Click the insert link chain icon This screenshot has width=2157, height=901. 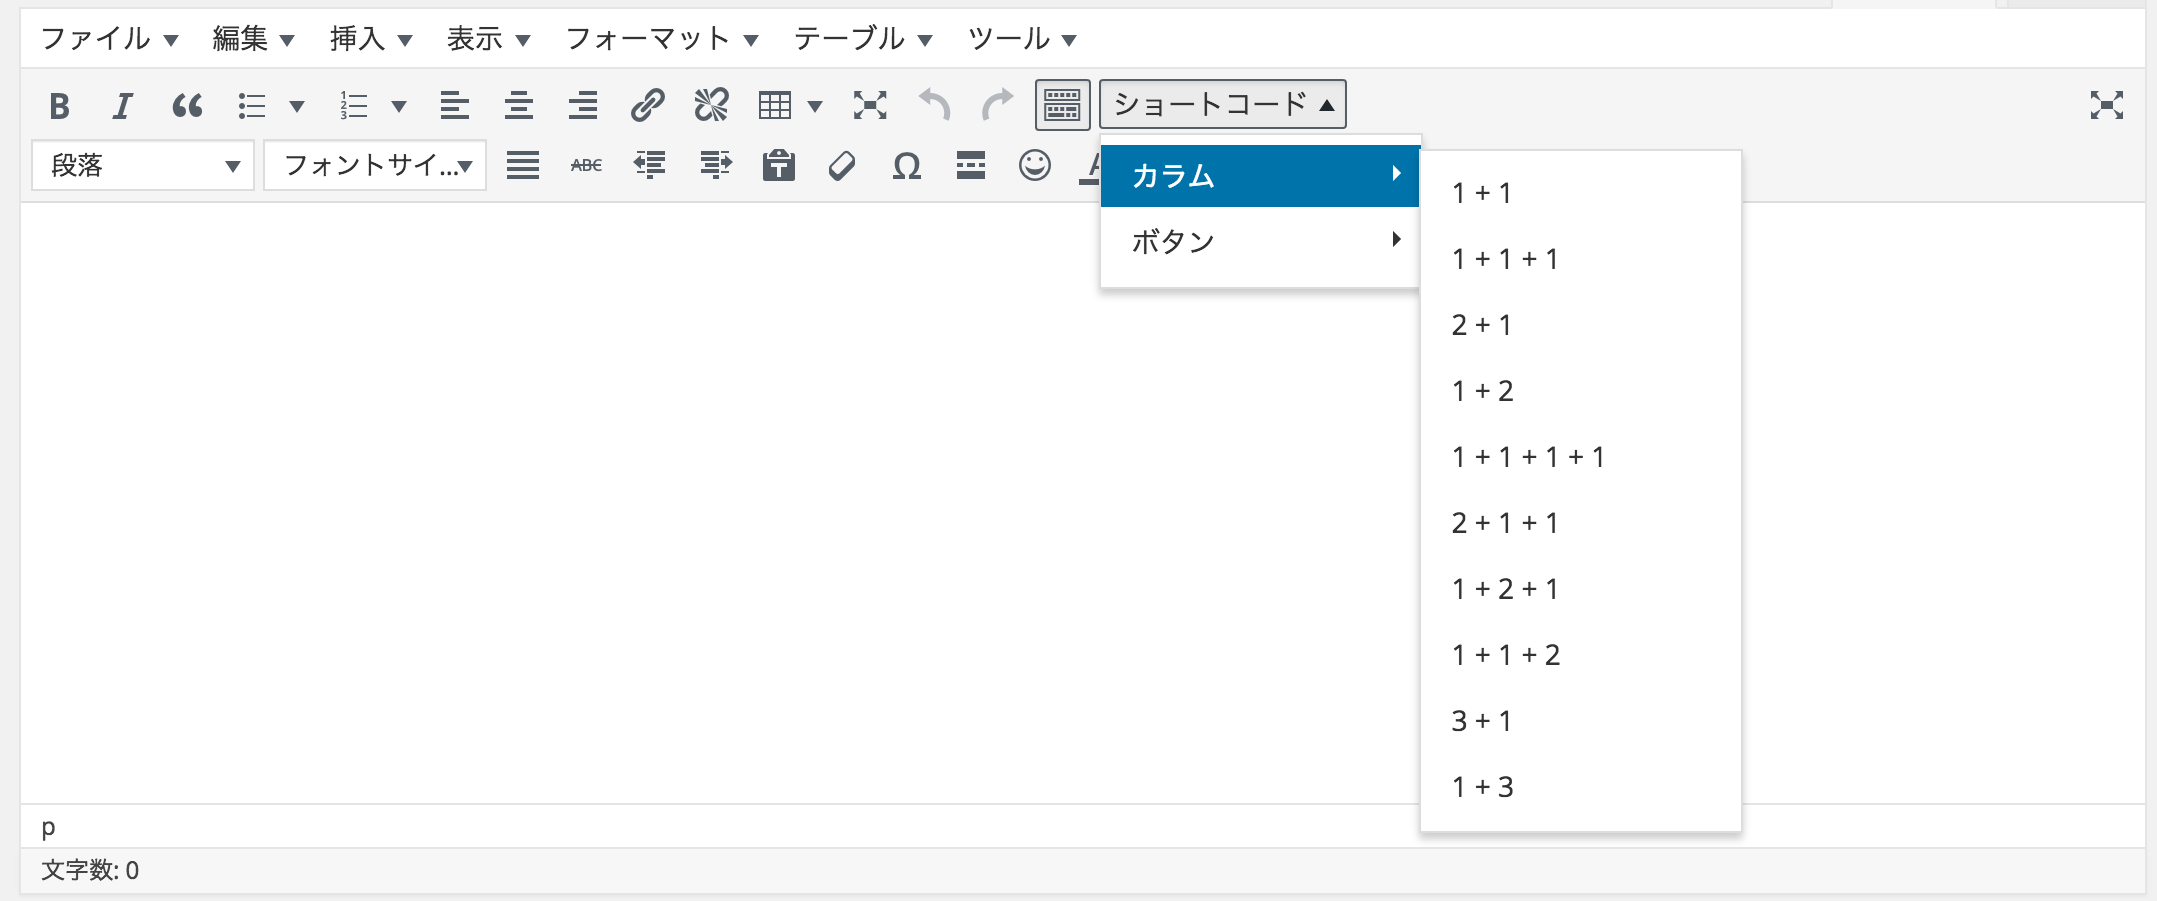[647, 105]
